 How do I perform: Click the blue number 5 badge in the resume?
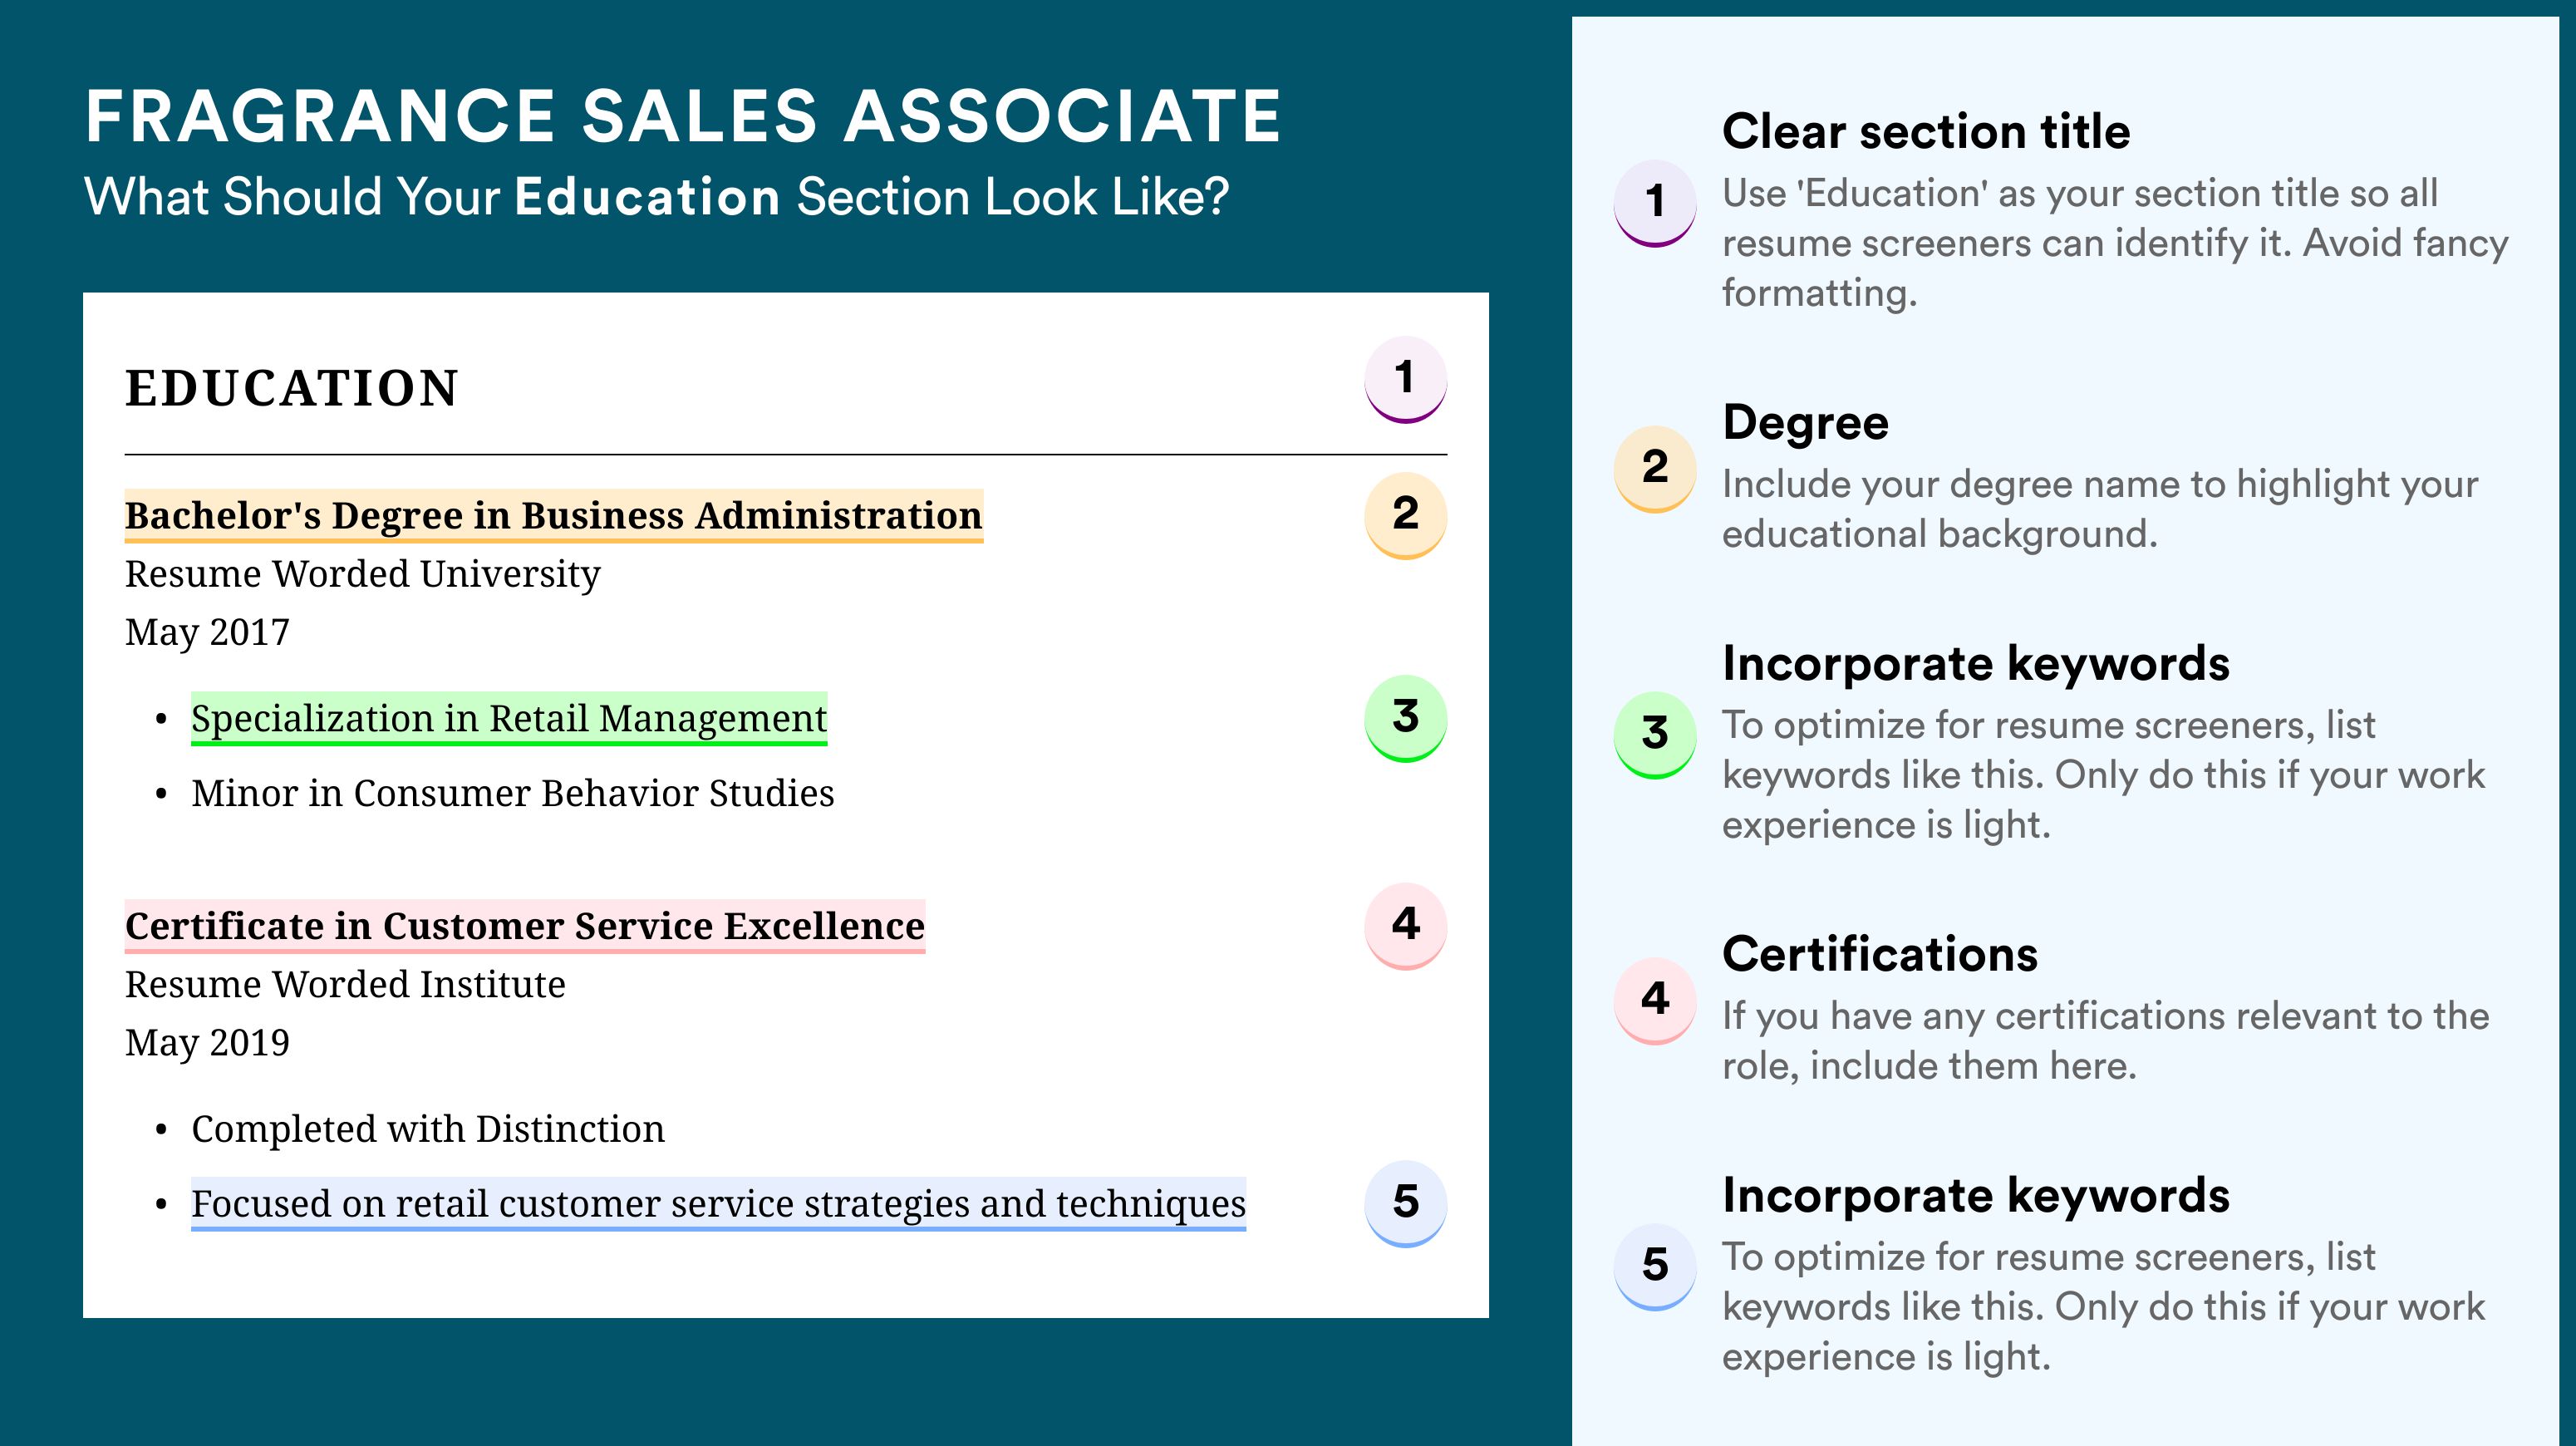pos(1405,1203)
